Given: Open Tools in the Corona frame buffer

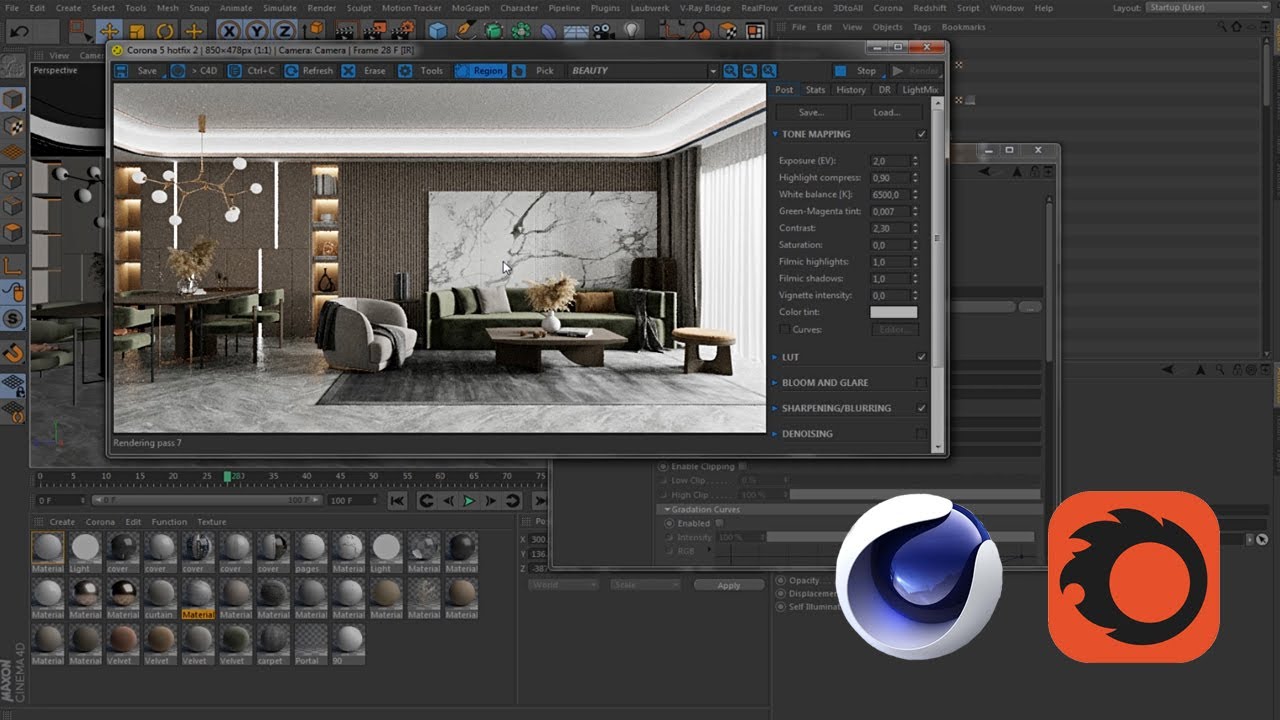Looking at the screenshot, I should click(x=421, y=71).
